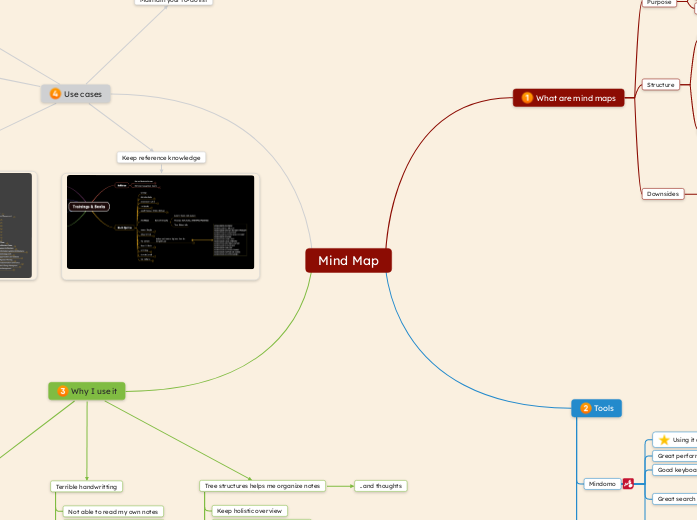Select the Terrible handwriting node
Screen dimensions: 697x520
pyautogui.click(x=86, y=486)
